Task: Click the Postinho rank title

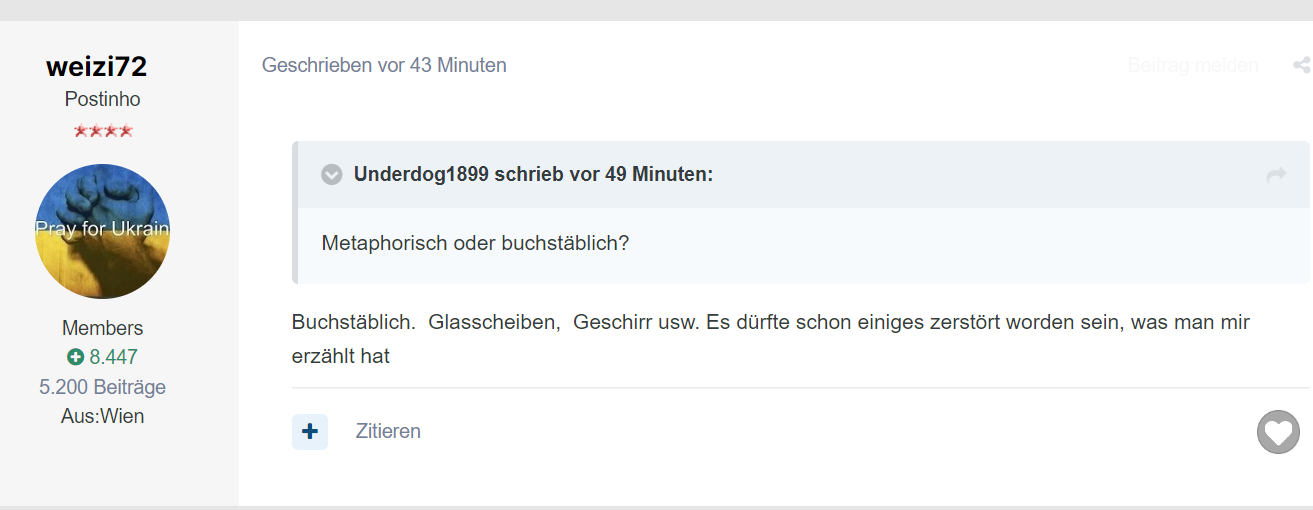Action: (102, 99)
